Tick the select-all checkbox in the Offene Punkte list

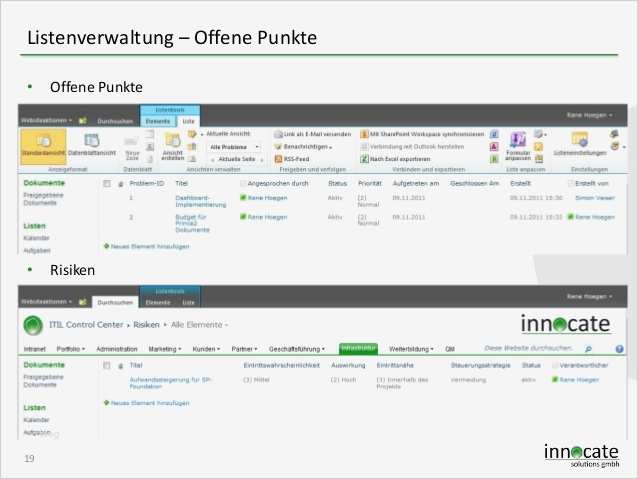click(107, 184)
